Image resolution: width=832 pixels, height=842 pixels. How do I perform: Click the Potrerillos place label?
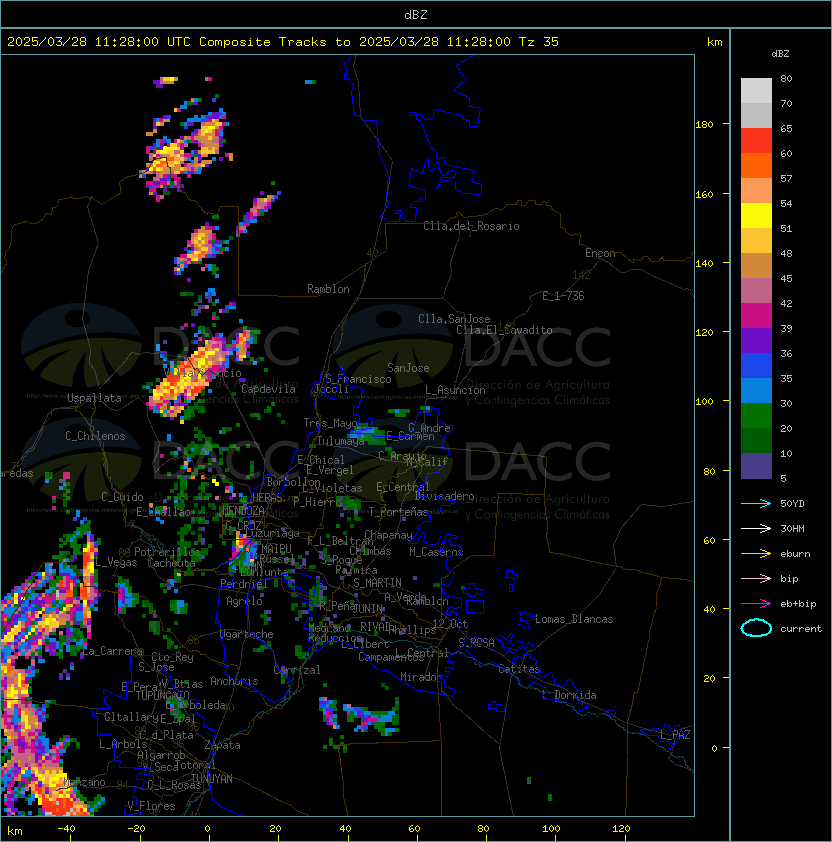(x=167, y=552)
